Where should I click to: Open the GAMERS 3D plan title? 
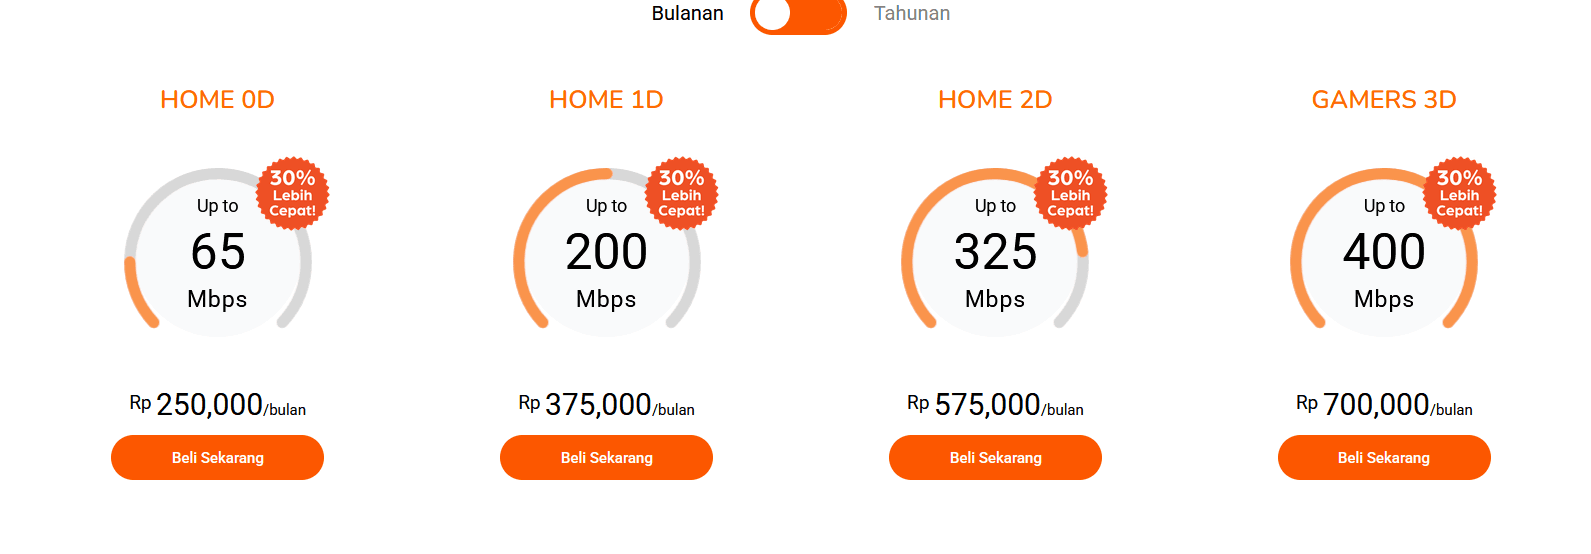[x=1384, y=100]
